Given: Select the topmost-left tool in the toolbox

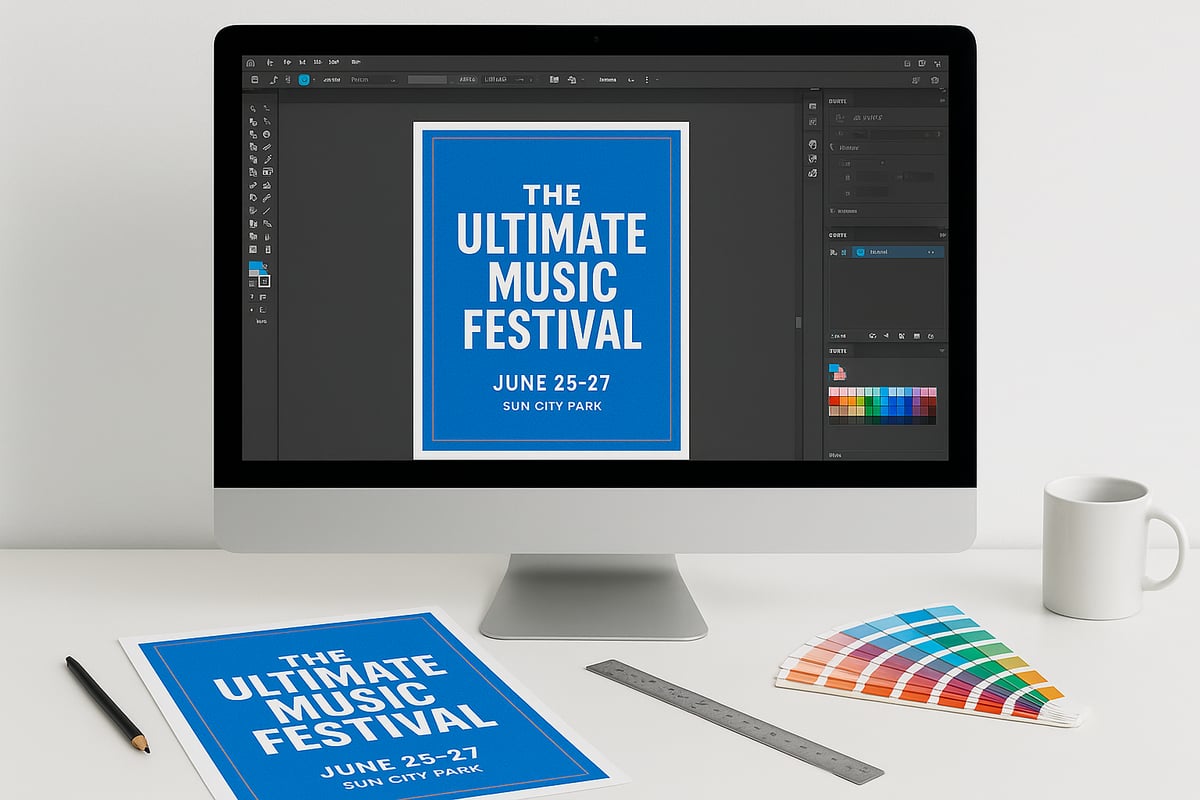Looking at the screenshot, I should click(x=253, y=108).
